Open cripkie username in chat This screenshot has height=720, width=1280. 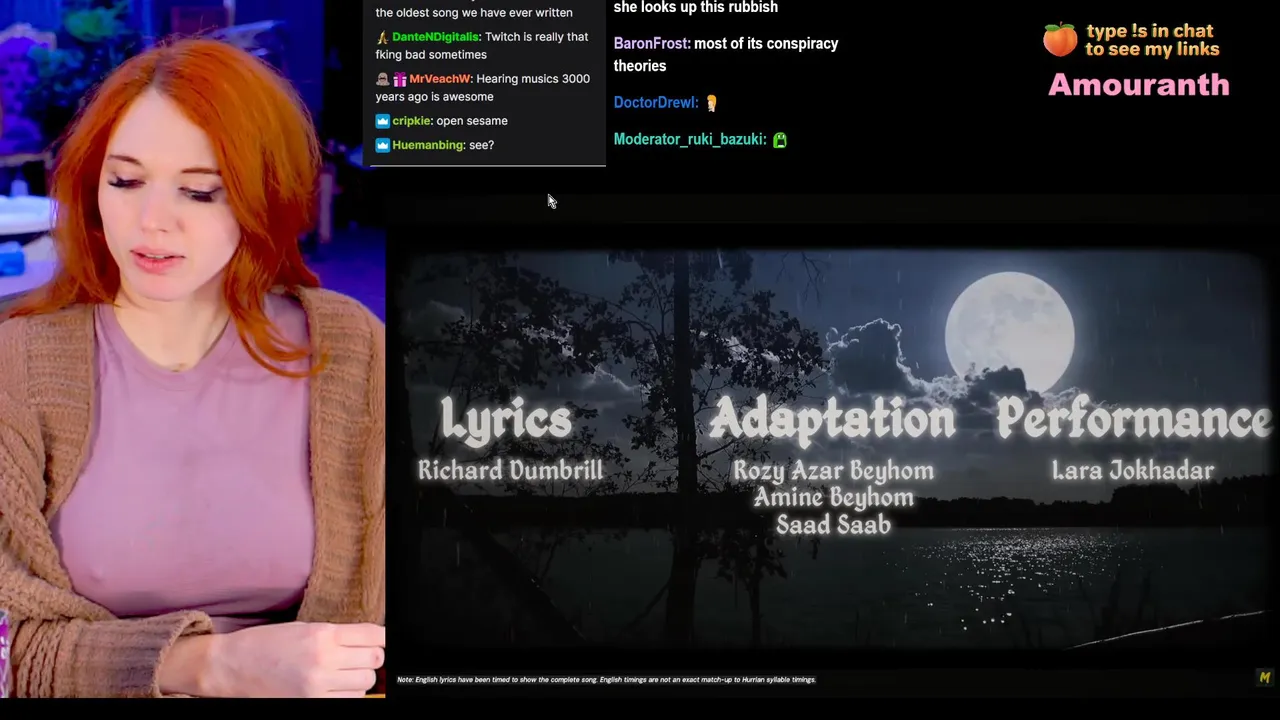412,121
